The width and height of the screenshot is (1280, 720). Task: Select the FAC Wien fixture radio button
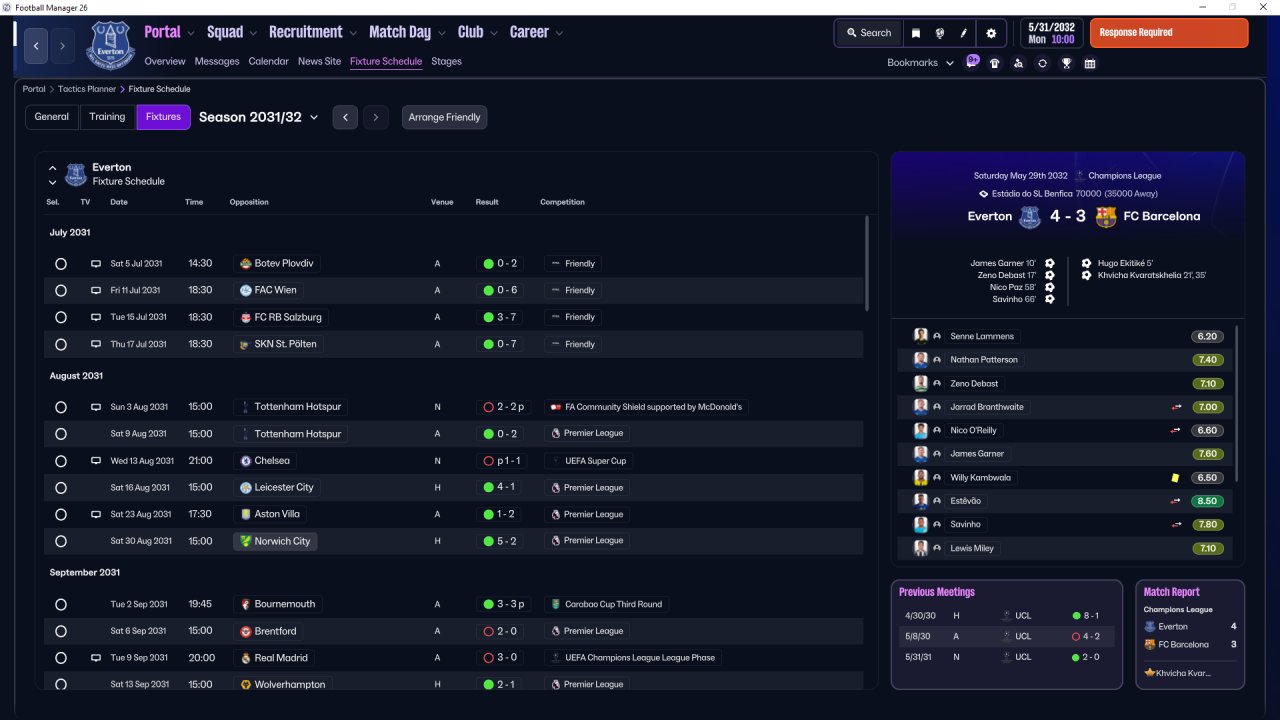coord(61,290)
